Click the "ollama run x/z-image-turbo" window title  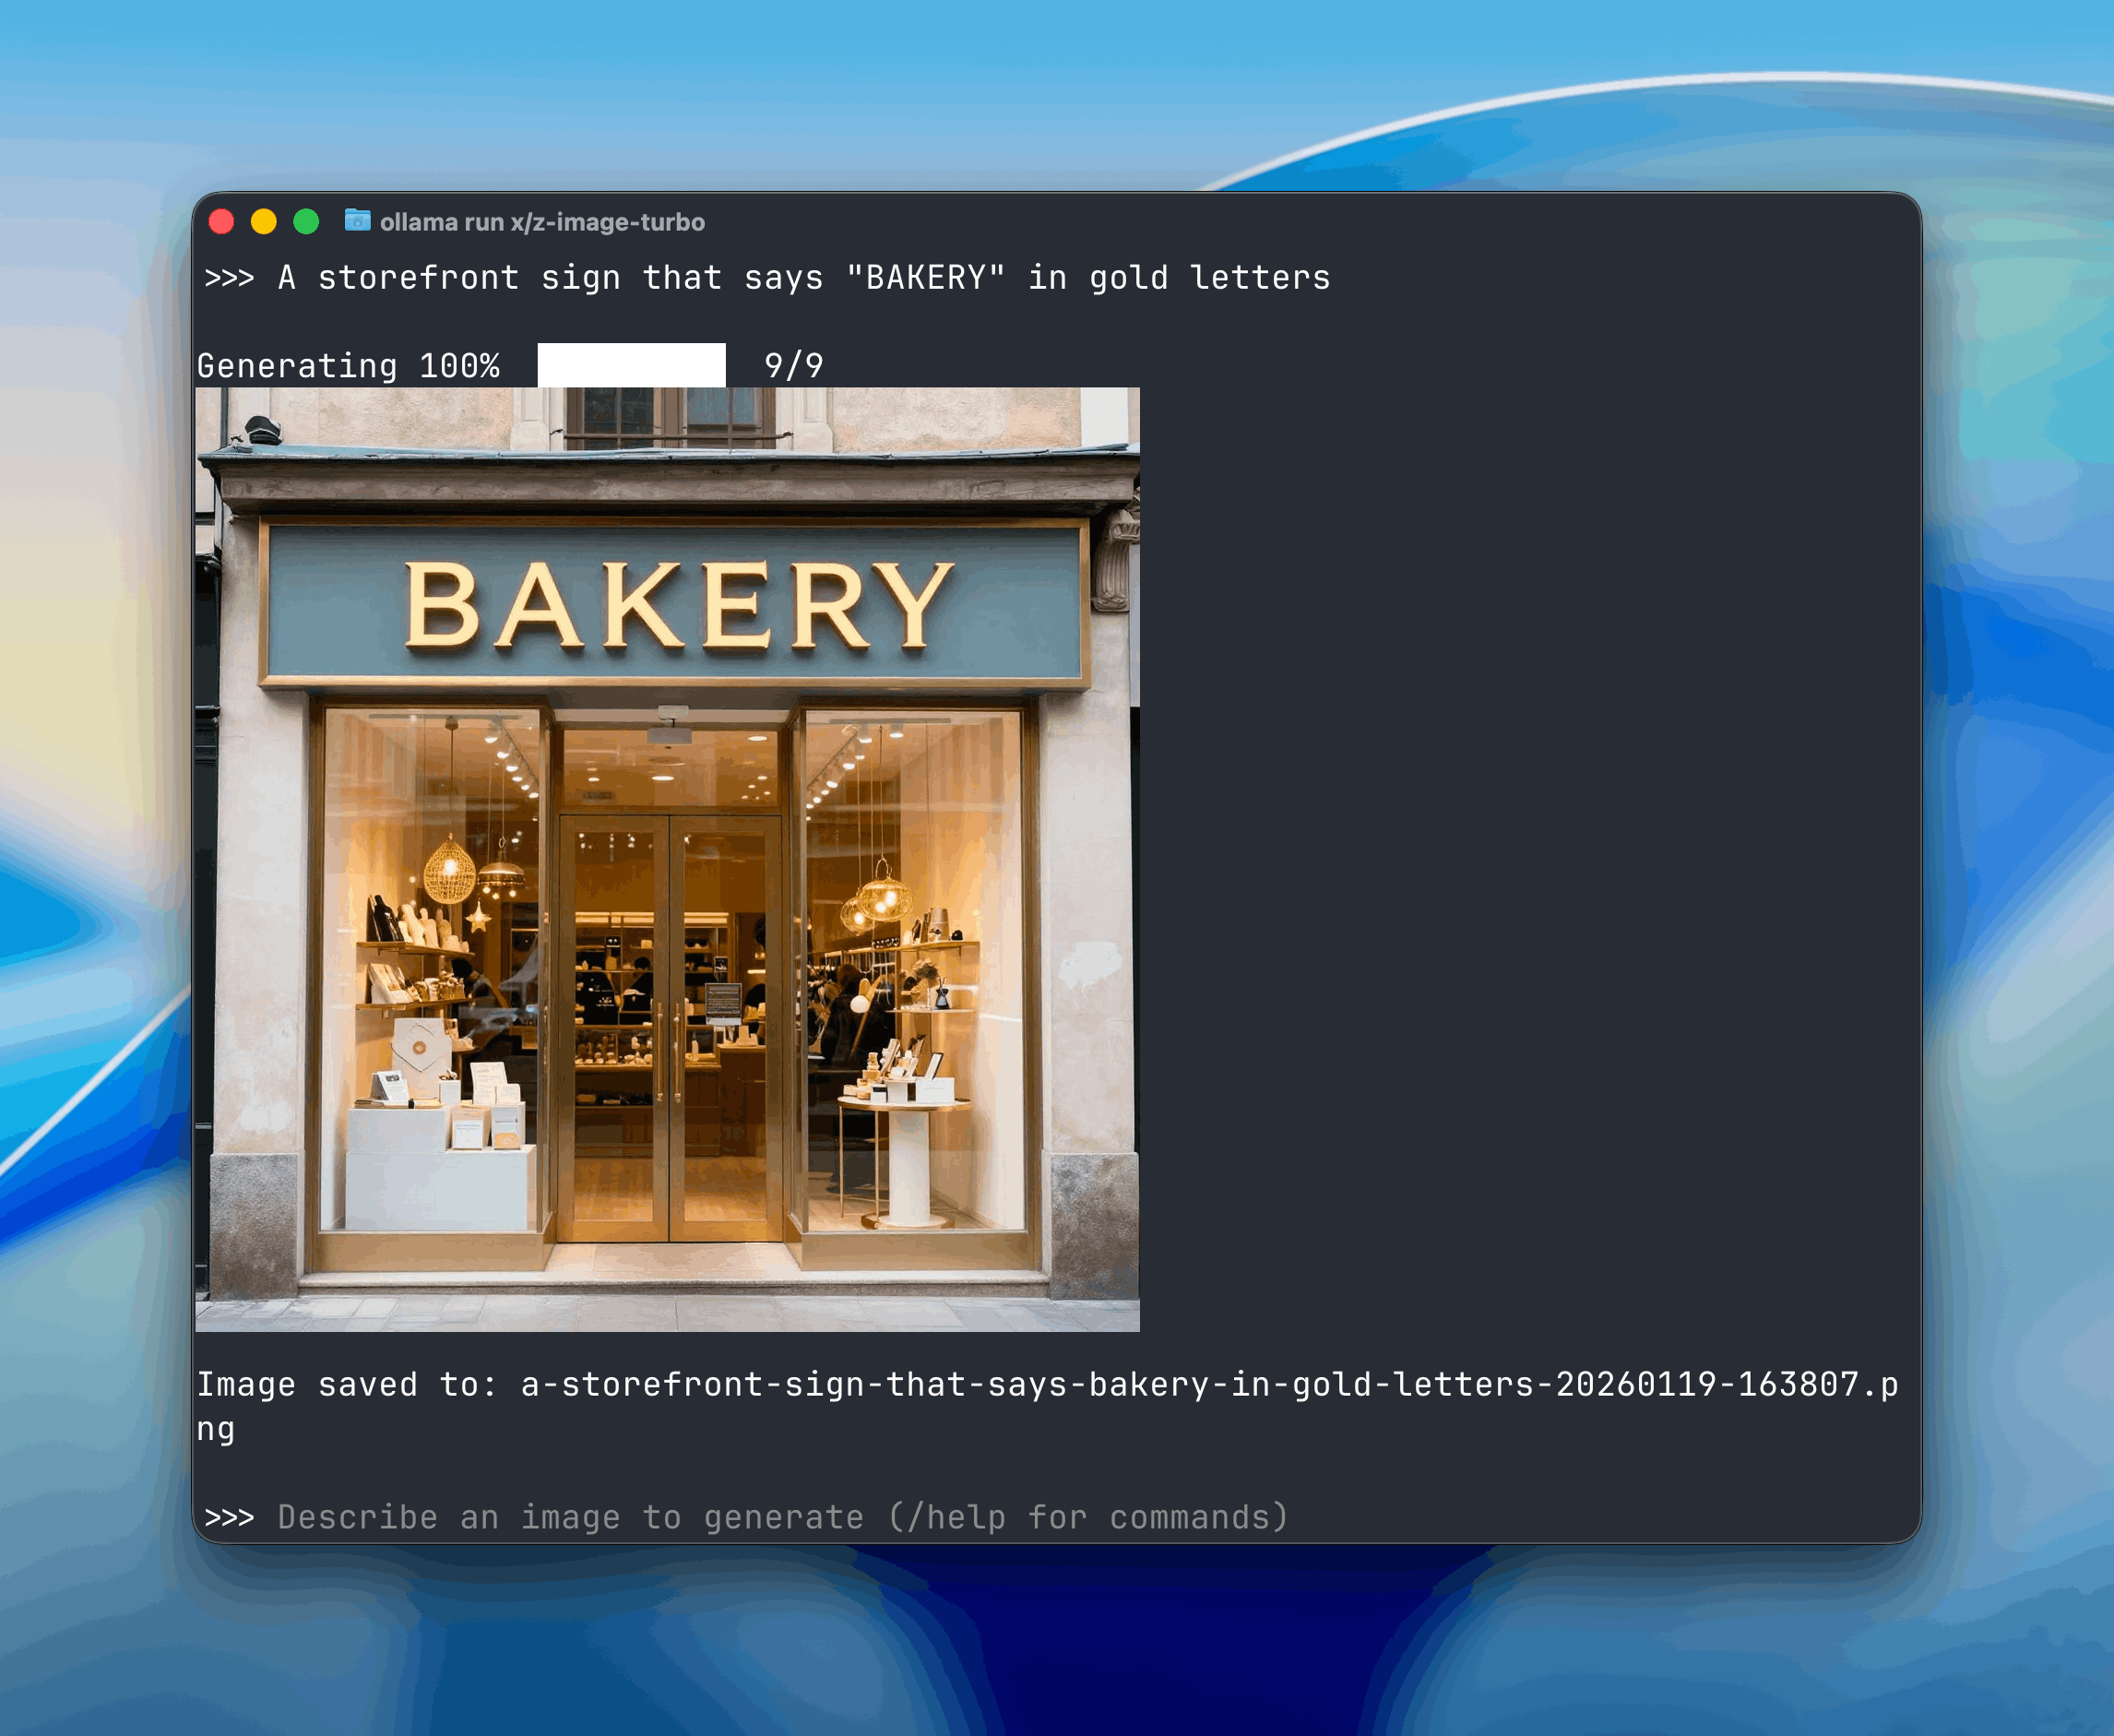click(542, 222)
